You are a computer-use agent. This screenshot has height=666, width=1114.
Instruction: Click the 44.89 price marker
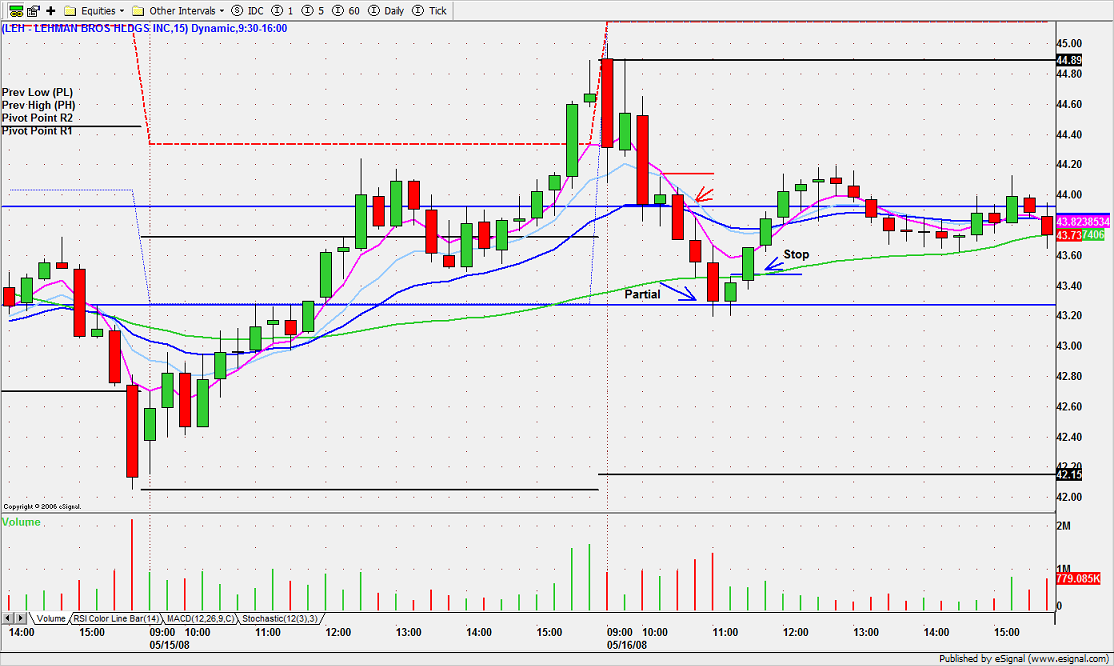tap(1069, 60)
